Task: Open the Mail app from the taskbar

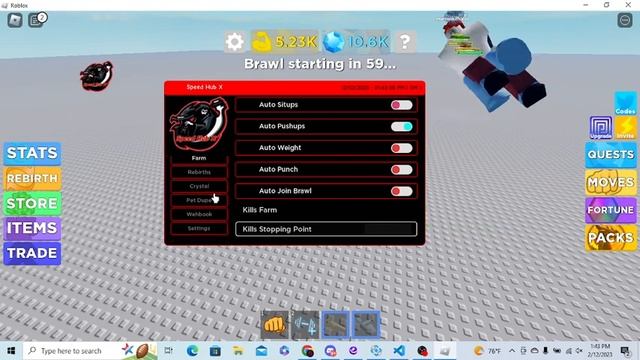Action: click(x=261, y=351)
